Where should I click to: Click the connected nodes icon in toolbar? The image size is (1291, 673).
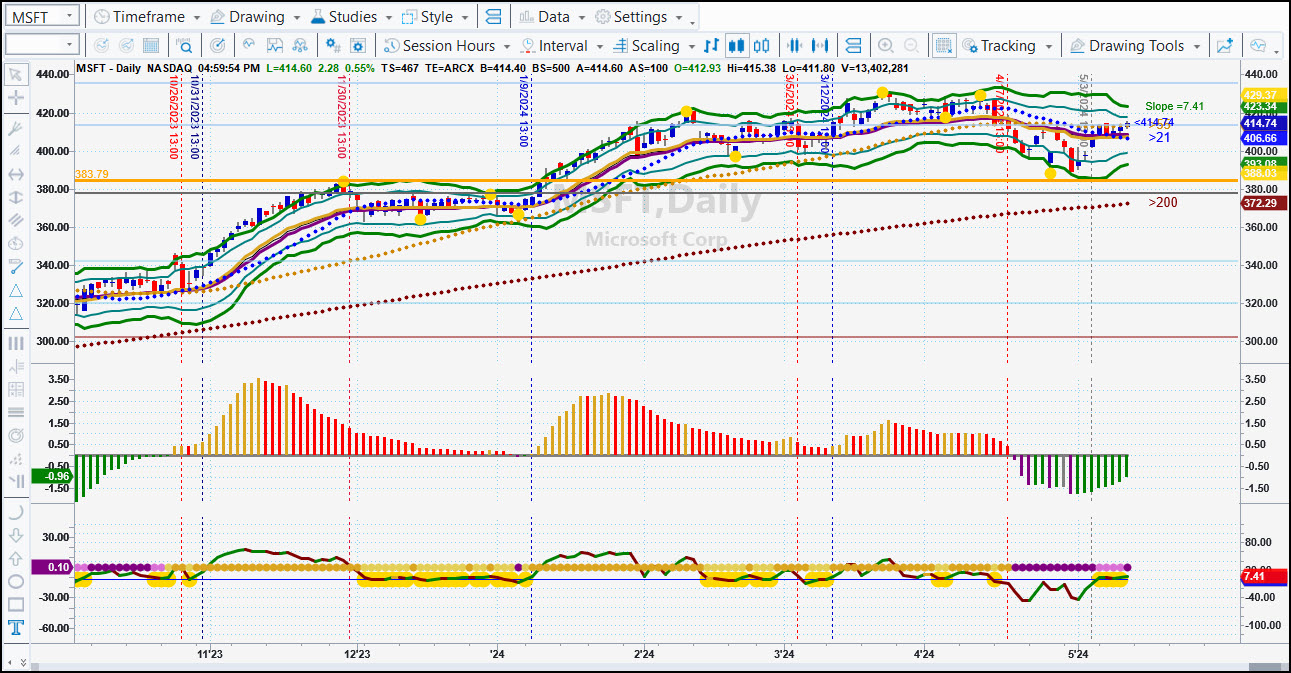click(x=299, y=46)
